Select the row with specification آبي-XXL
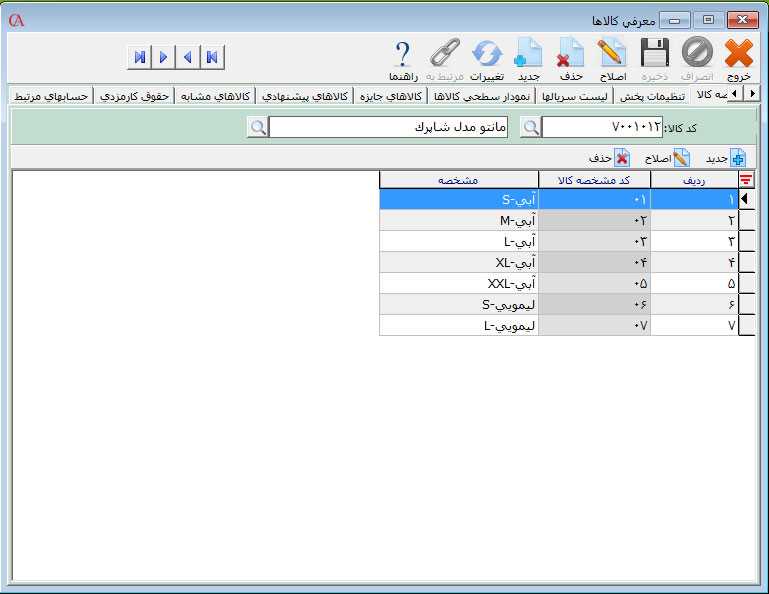The height and width of the screenshot is (594, 769). [458, 283]
